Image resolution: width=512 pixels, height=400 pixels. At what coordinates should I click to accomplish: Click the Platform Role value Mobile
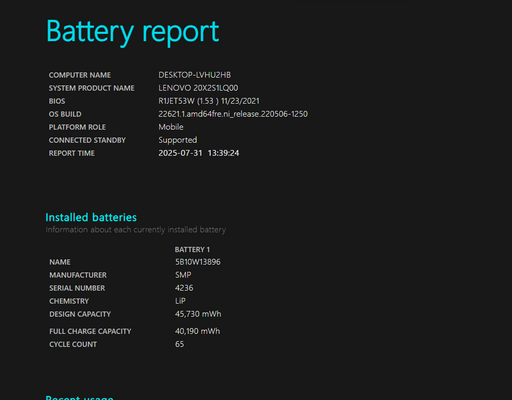pos(171,127)
